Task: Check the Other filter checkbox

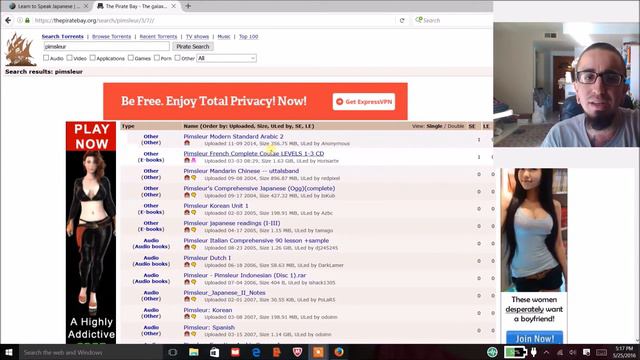Action: [178, 58]
